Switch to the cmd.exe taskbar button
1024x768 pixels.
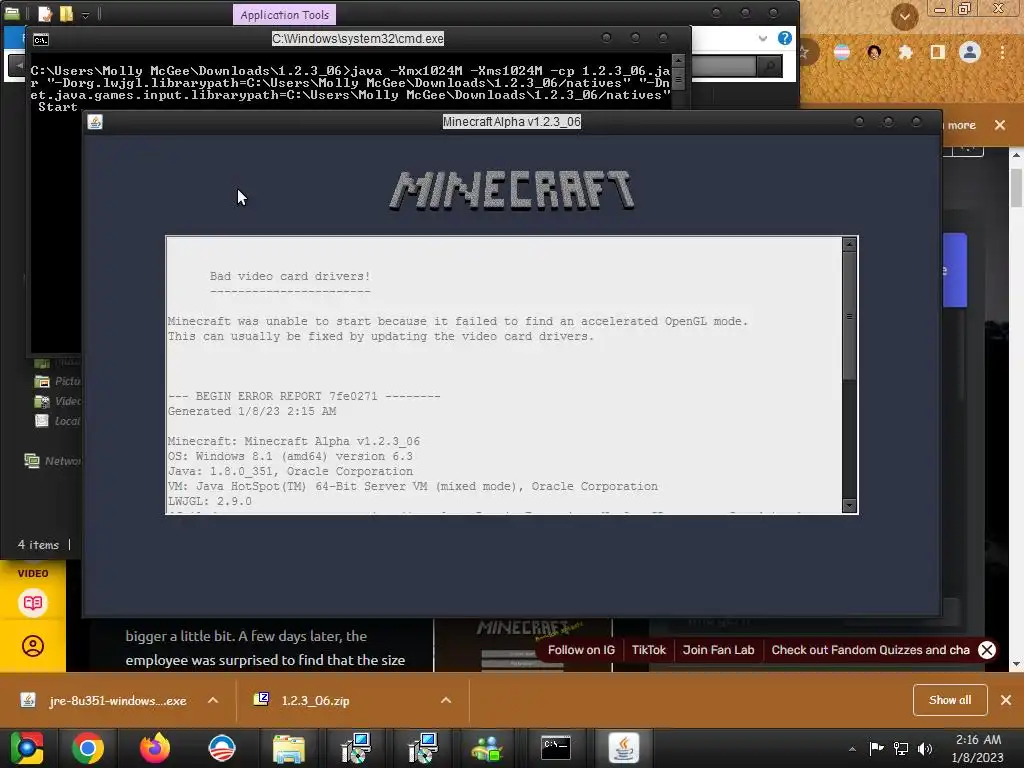pyautogui.click(x=556, y=748)
